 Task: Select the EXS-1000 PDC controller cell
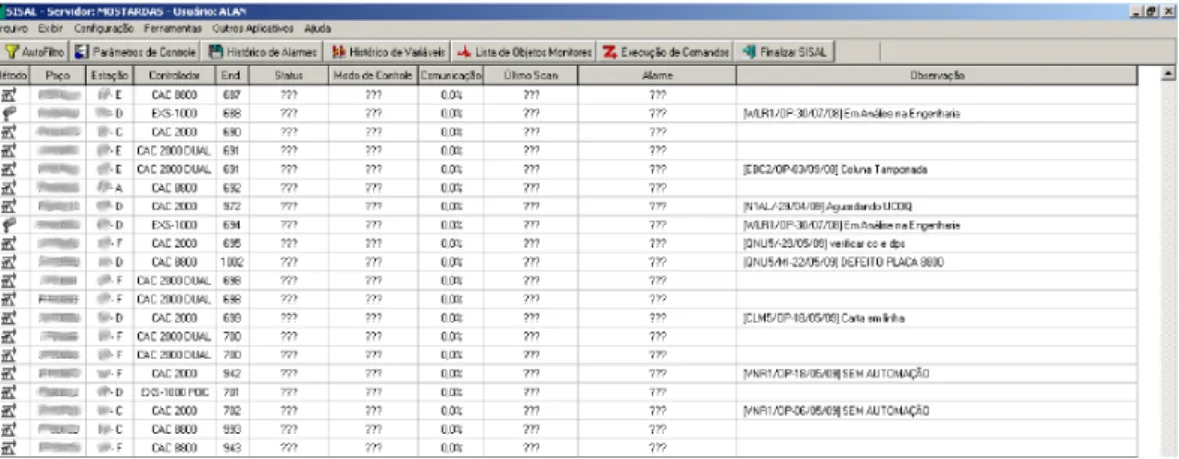174,392
